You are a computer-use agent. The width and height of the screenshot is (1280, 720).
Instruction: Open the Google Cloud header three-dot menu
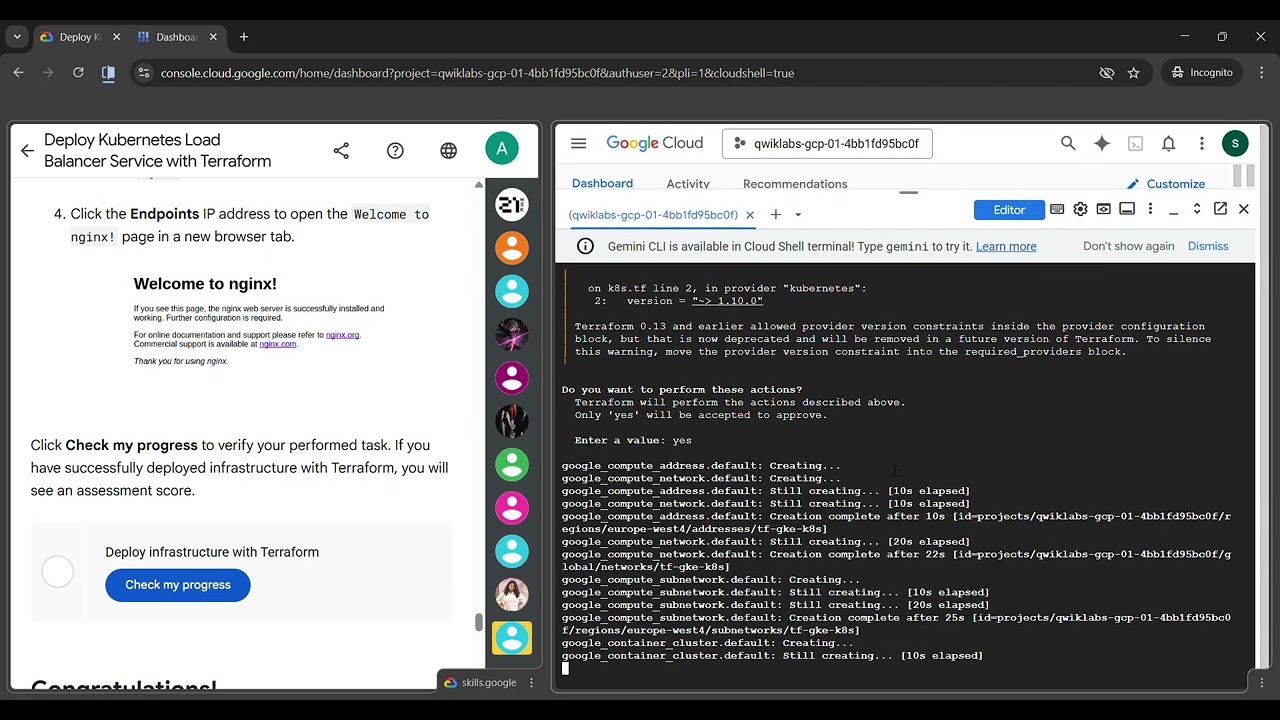(x=1201, y=144)
